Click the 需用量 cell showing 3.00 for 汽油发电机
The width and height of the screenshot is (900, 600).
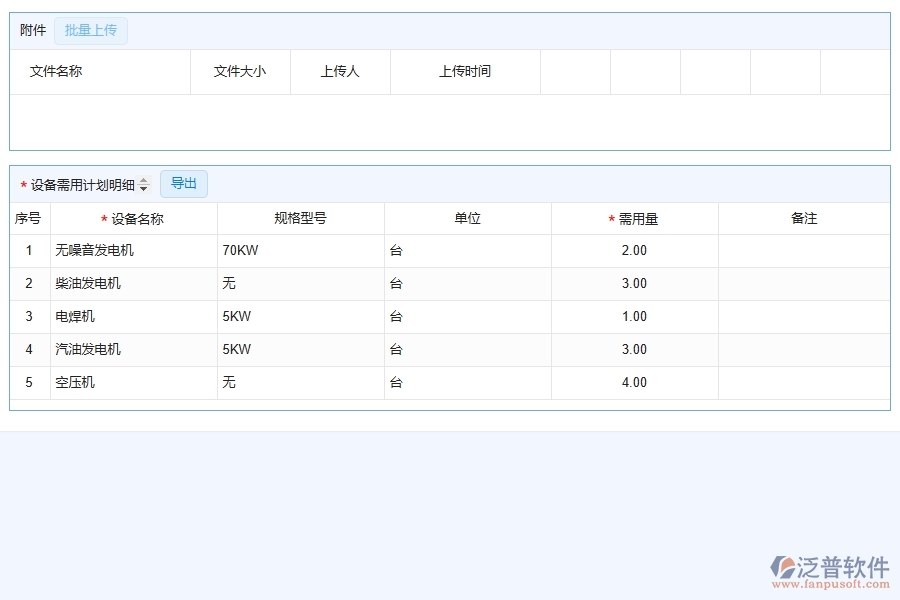634,349
